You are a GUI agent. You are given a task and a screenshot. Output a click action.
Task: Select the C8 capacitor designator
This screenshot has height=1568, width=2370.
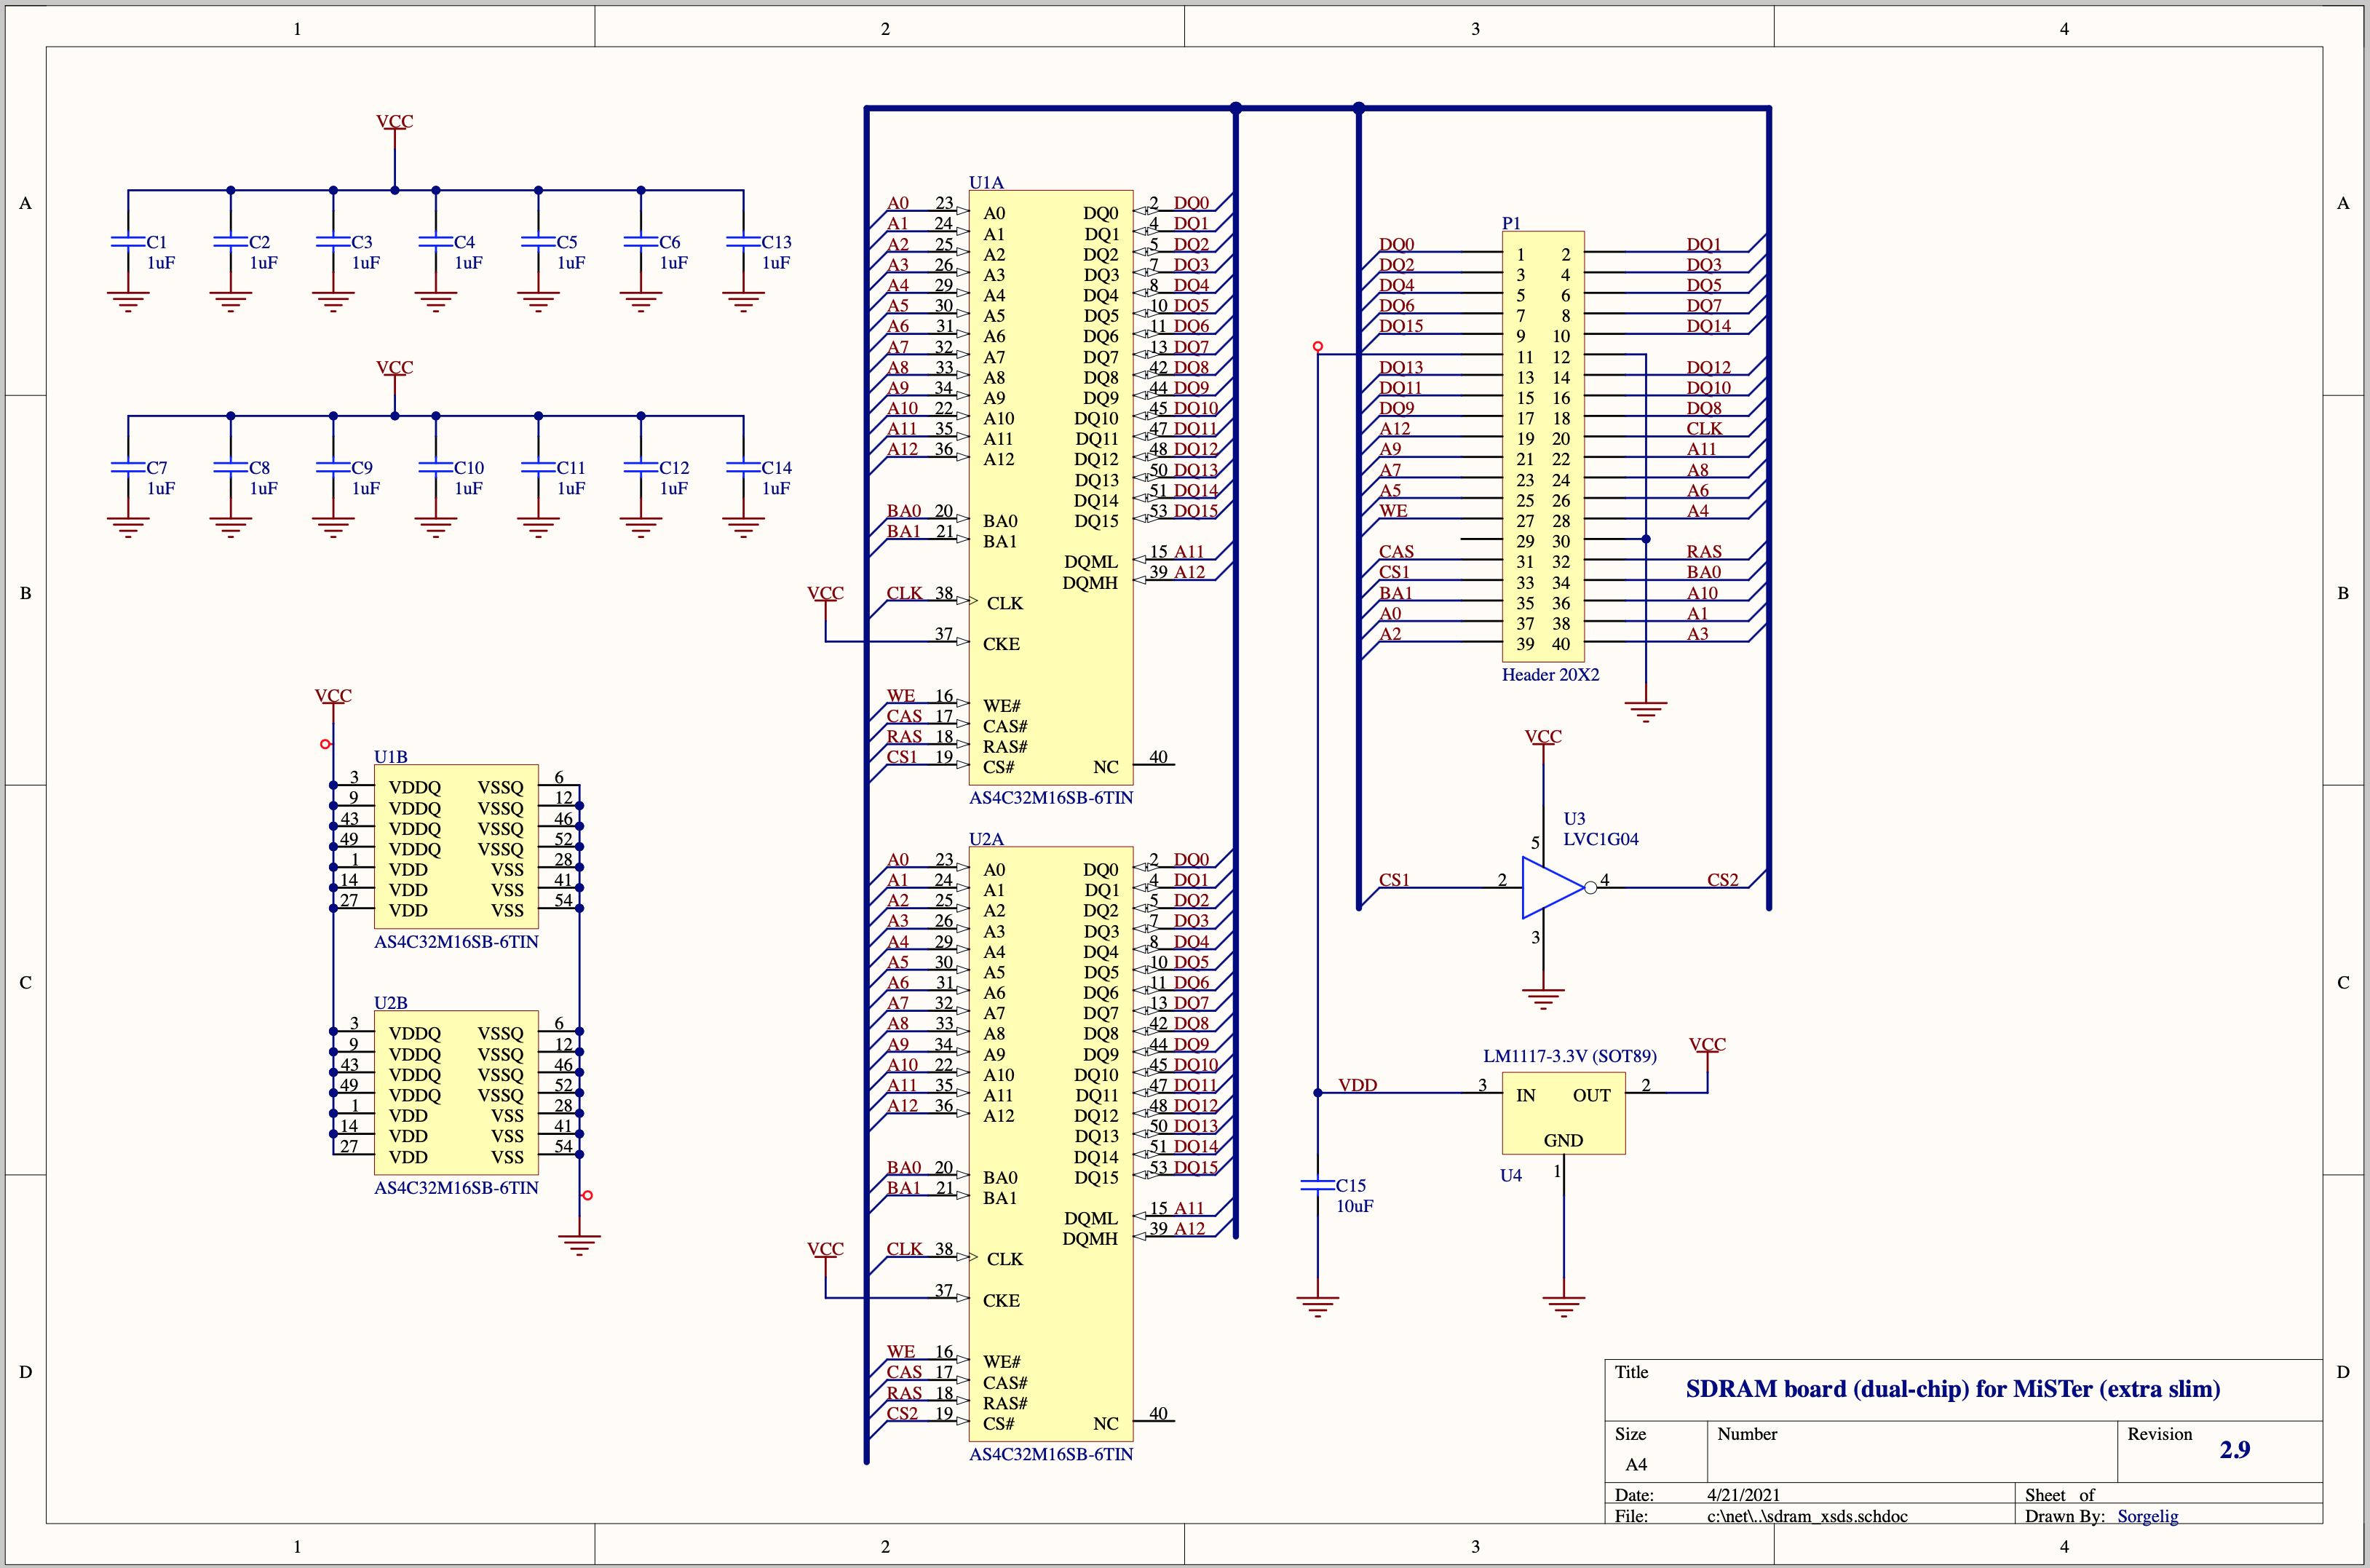point(259,468)
